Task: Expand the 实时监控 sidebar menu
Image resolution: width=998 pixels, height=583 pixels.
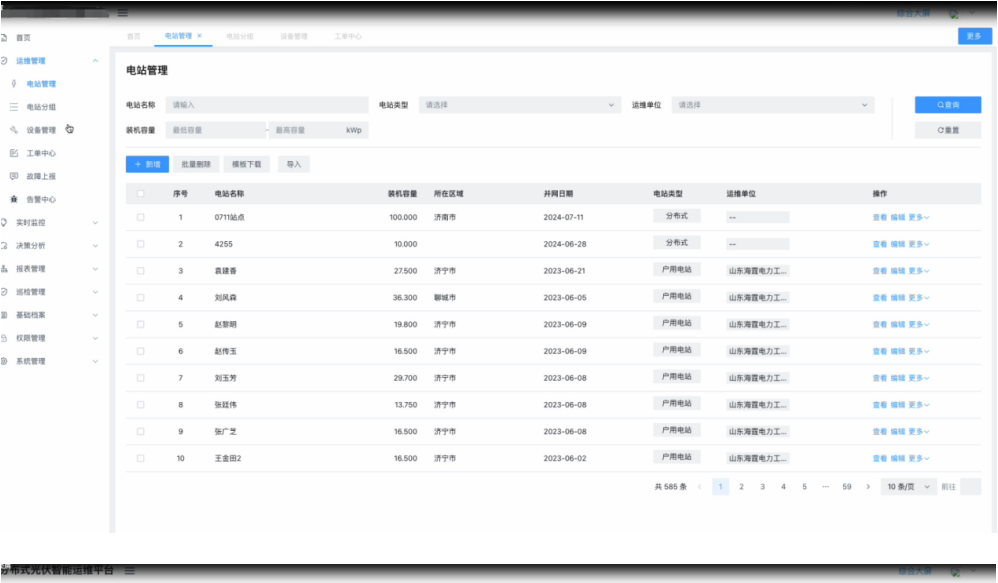Action: (x=50, y=223)
